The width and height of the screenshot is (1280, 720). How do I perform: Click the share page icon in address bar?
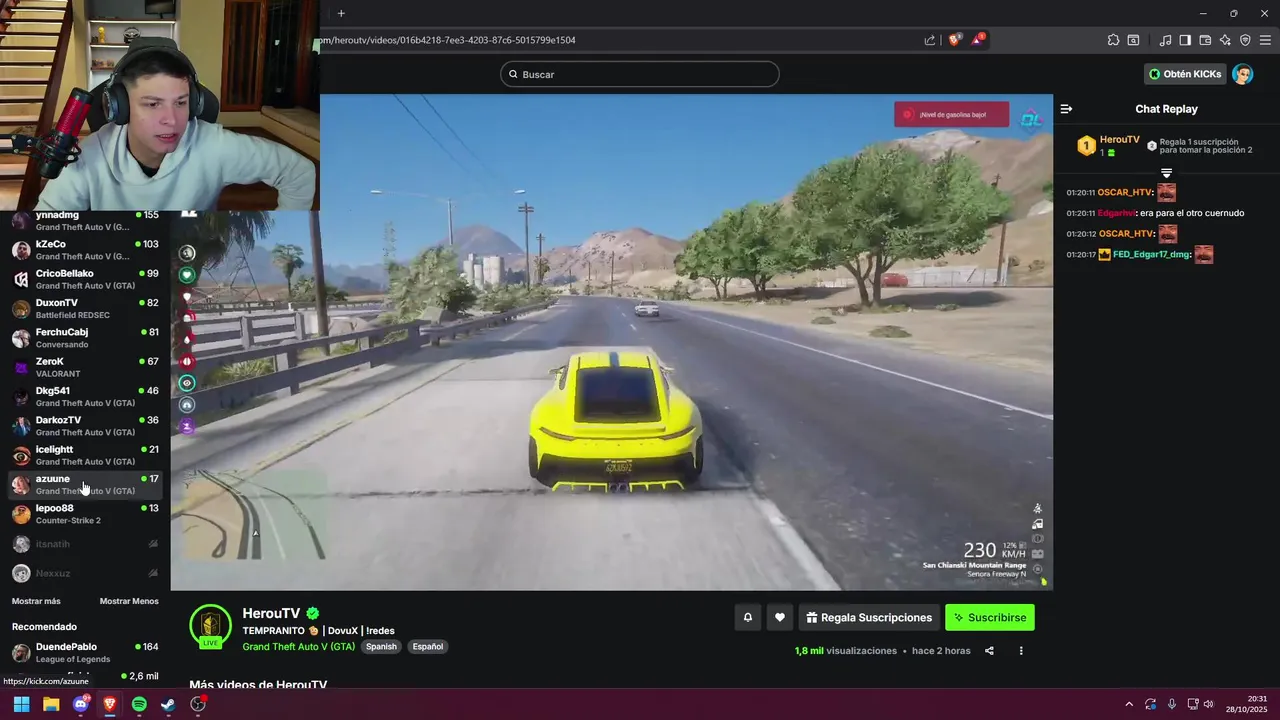930,40
